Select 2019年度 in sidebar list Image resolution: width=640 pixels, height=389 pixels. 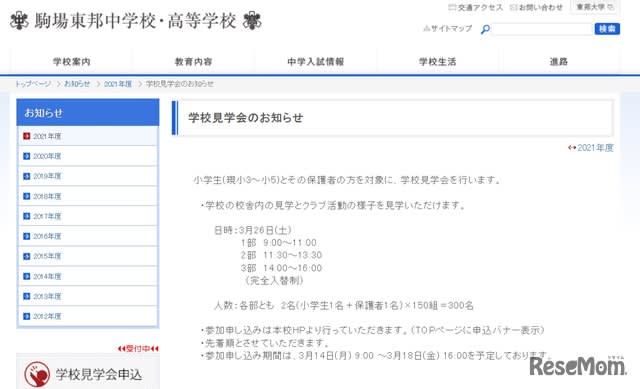coord(88,176)
